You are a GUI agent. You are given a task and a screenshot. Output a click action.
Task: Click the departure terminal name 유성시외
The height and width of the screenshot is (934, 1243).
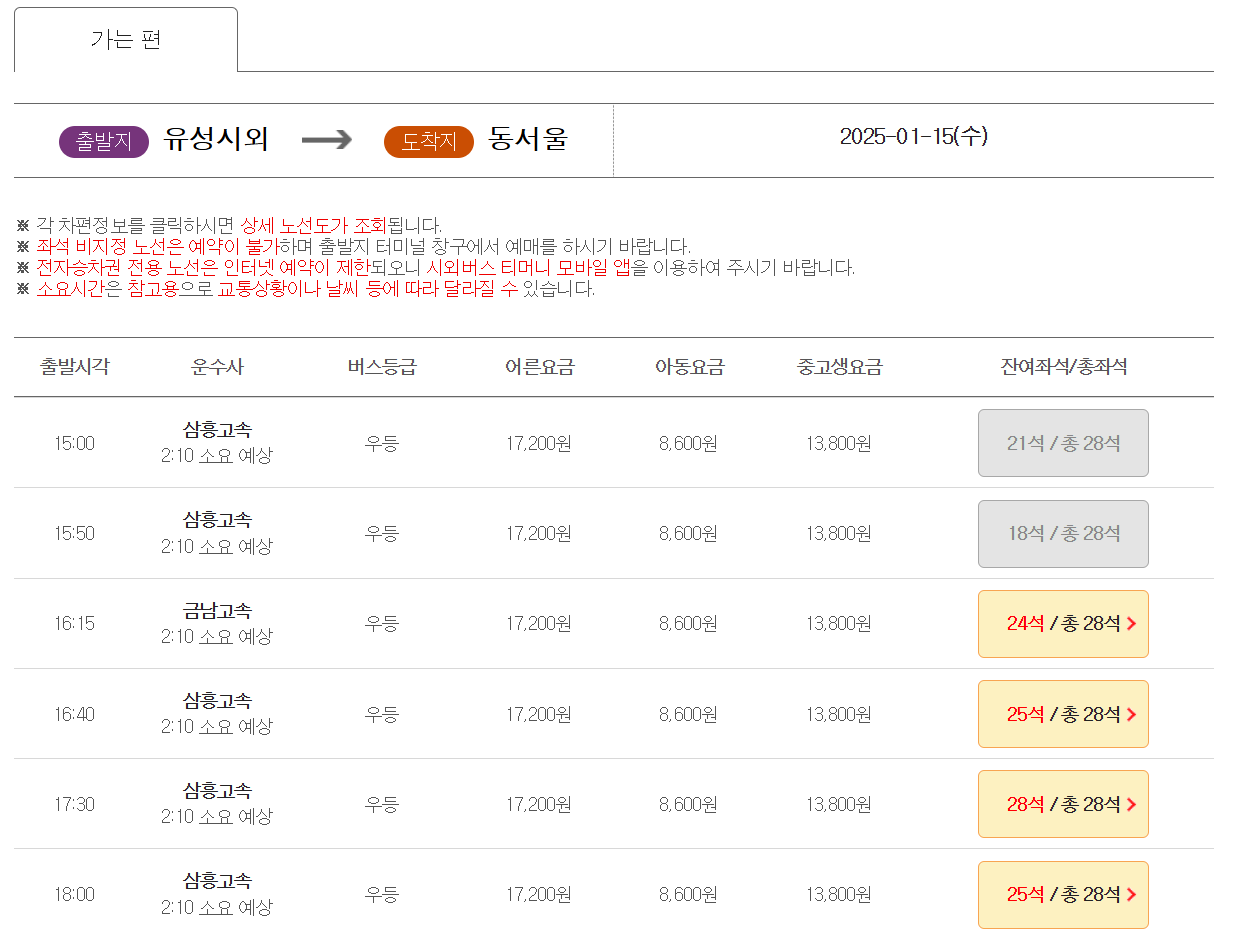[x=216, y=139]
